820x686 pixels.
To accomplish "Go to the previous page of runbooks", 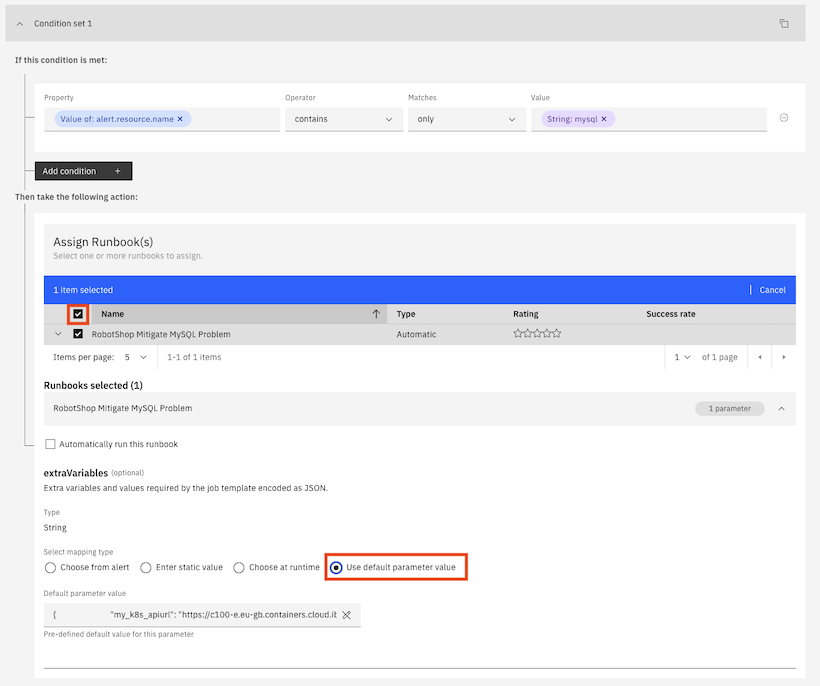I will [x=759, y=357].
